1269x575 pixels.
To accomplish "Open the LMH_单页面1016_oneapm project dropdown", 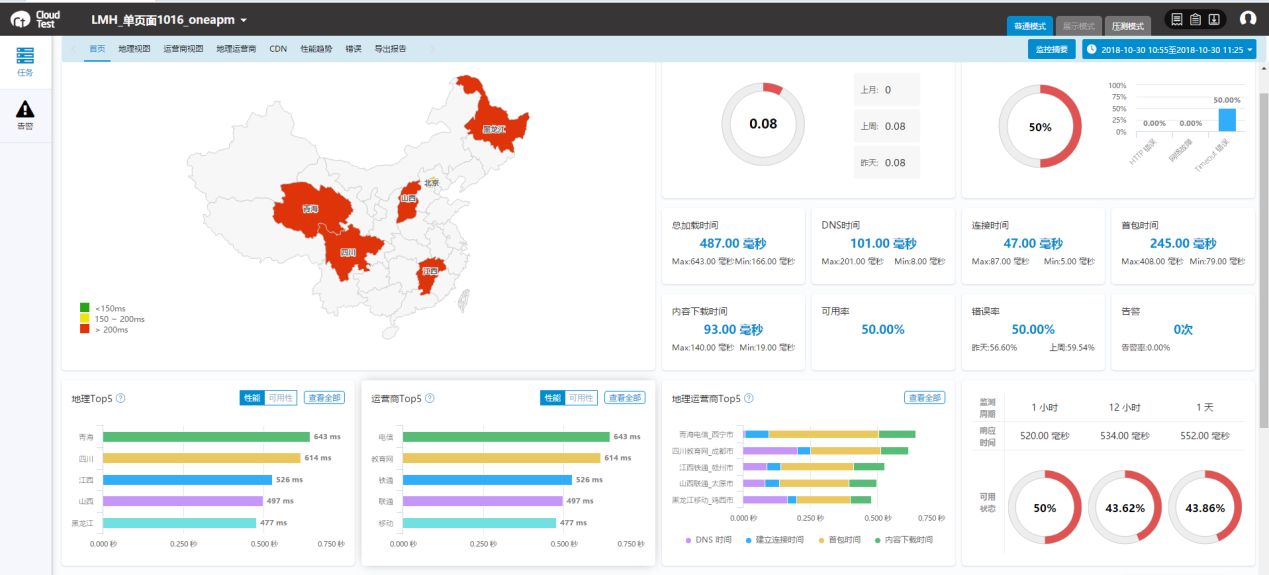I will point(169,20).
